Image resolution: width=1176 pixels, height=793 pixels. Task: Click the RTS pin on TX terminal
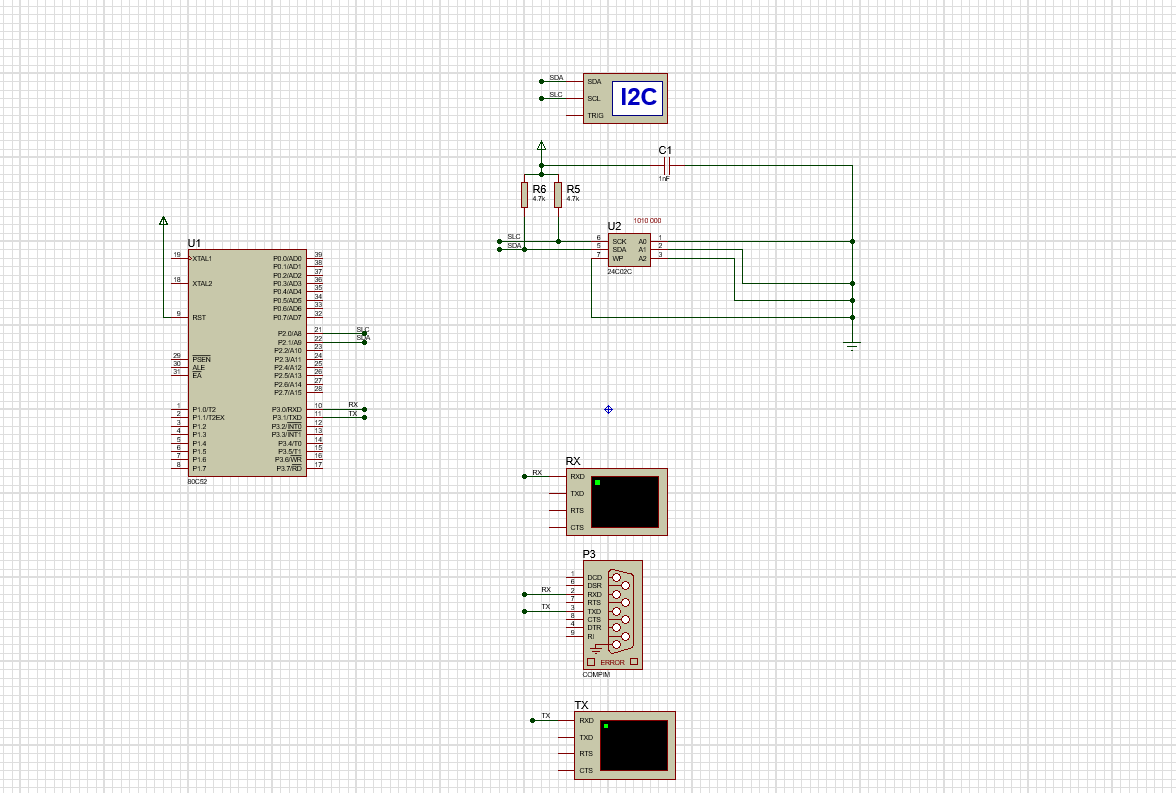[586, 753]
